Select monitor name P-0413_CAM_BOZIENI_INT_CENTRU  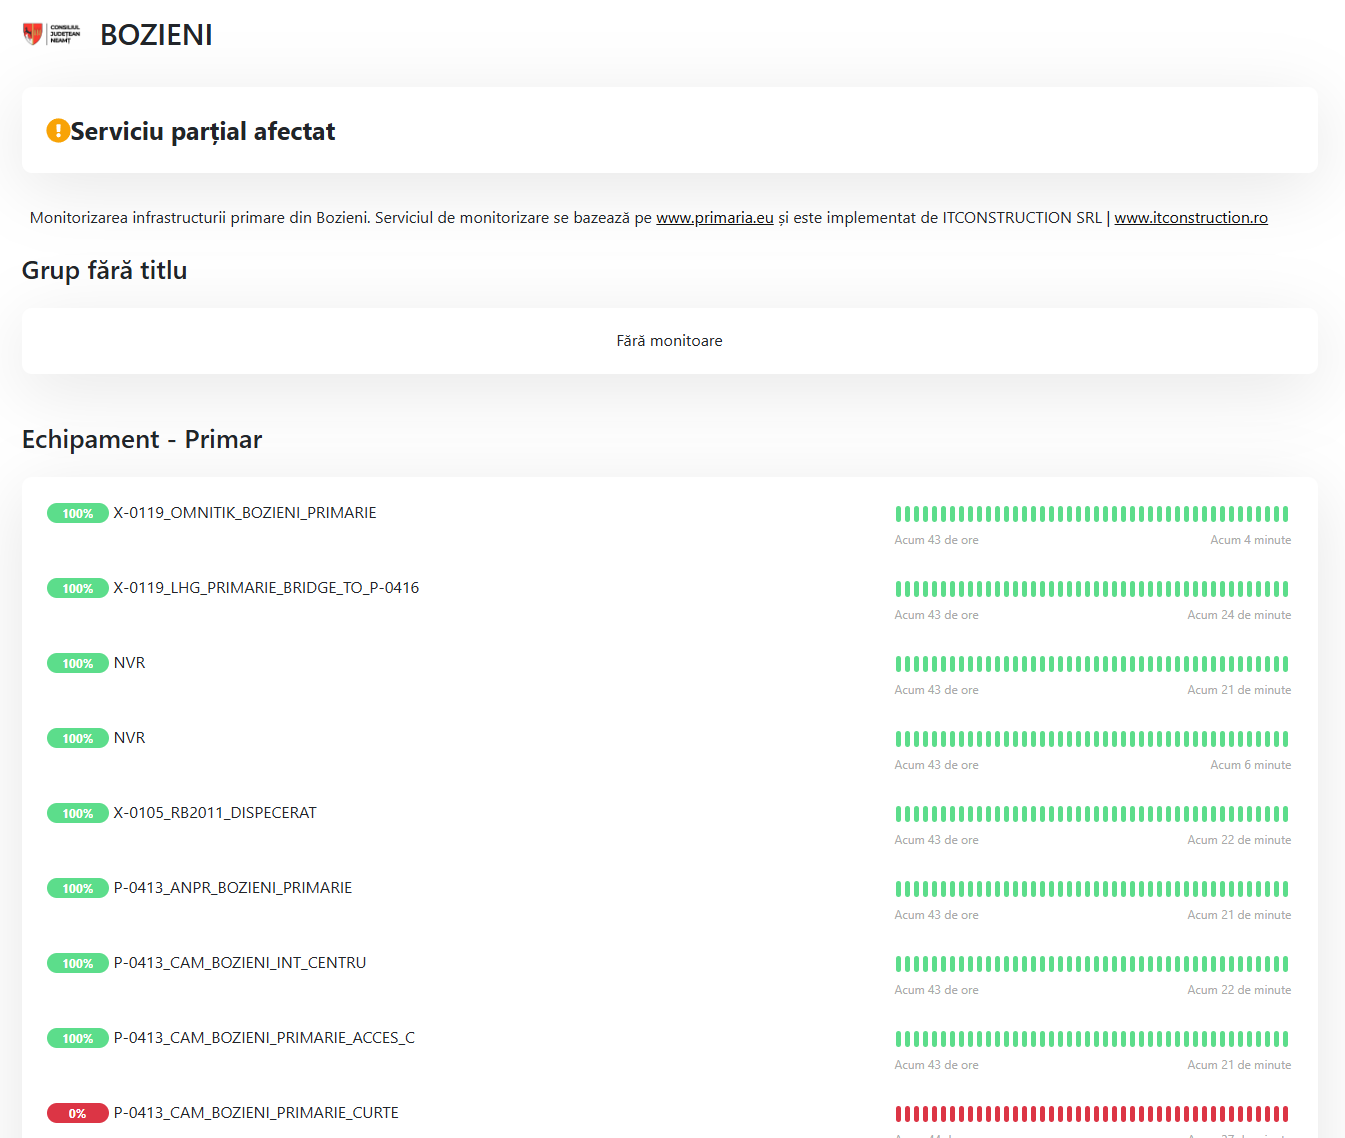240,963
